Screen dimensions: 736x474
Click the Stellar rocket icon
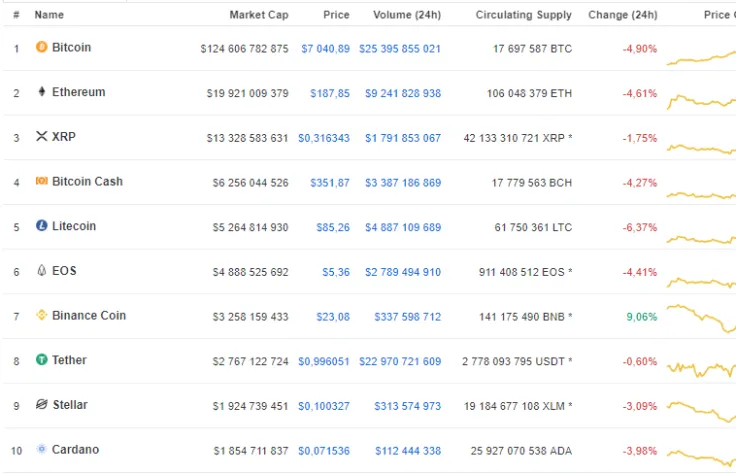[x=42, y=404]
